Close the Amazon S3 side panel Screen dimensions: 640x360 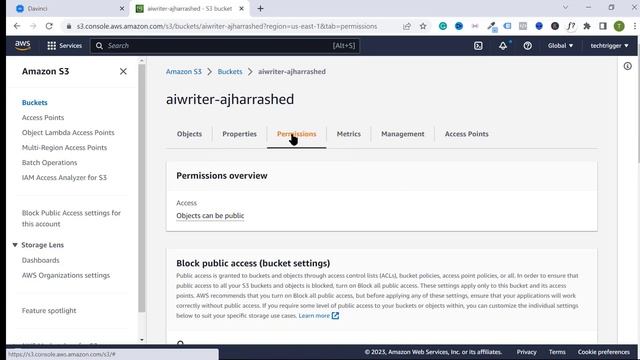tap(123, 71)
